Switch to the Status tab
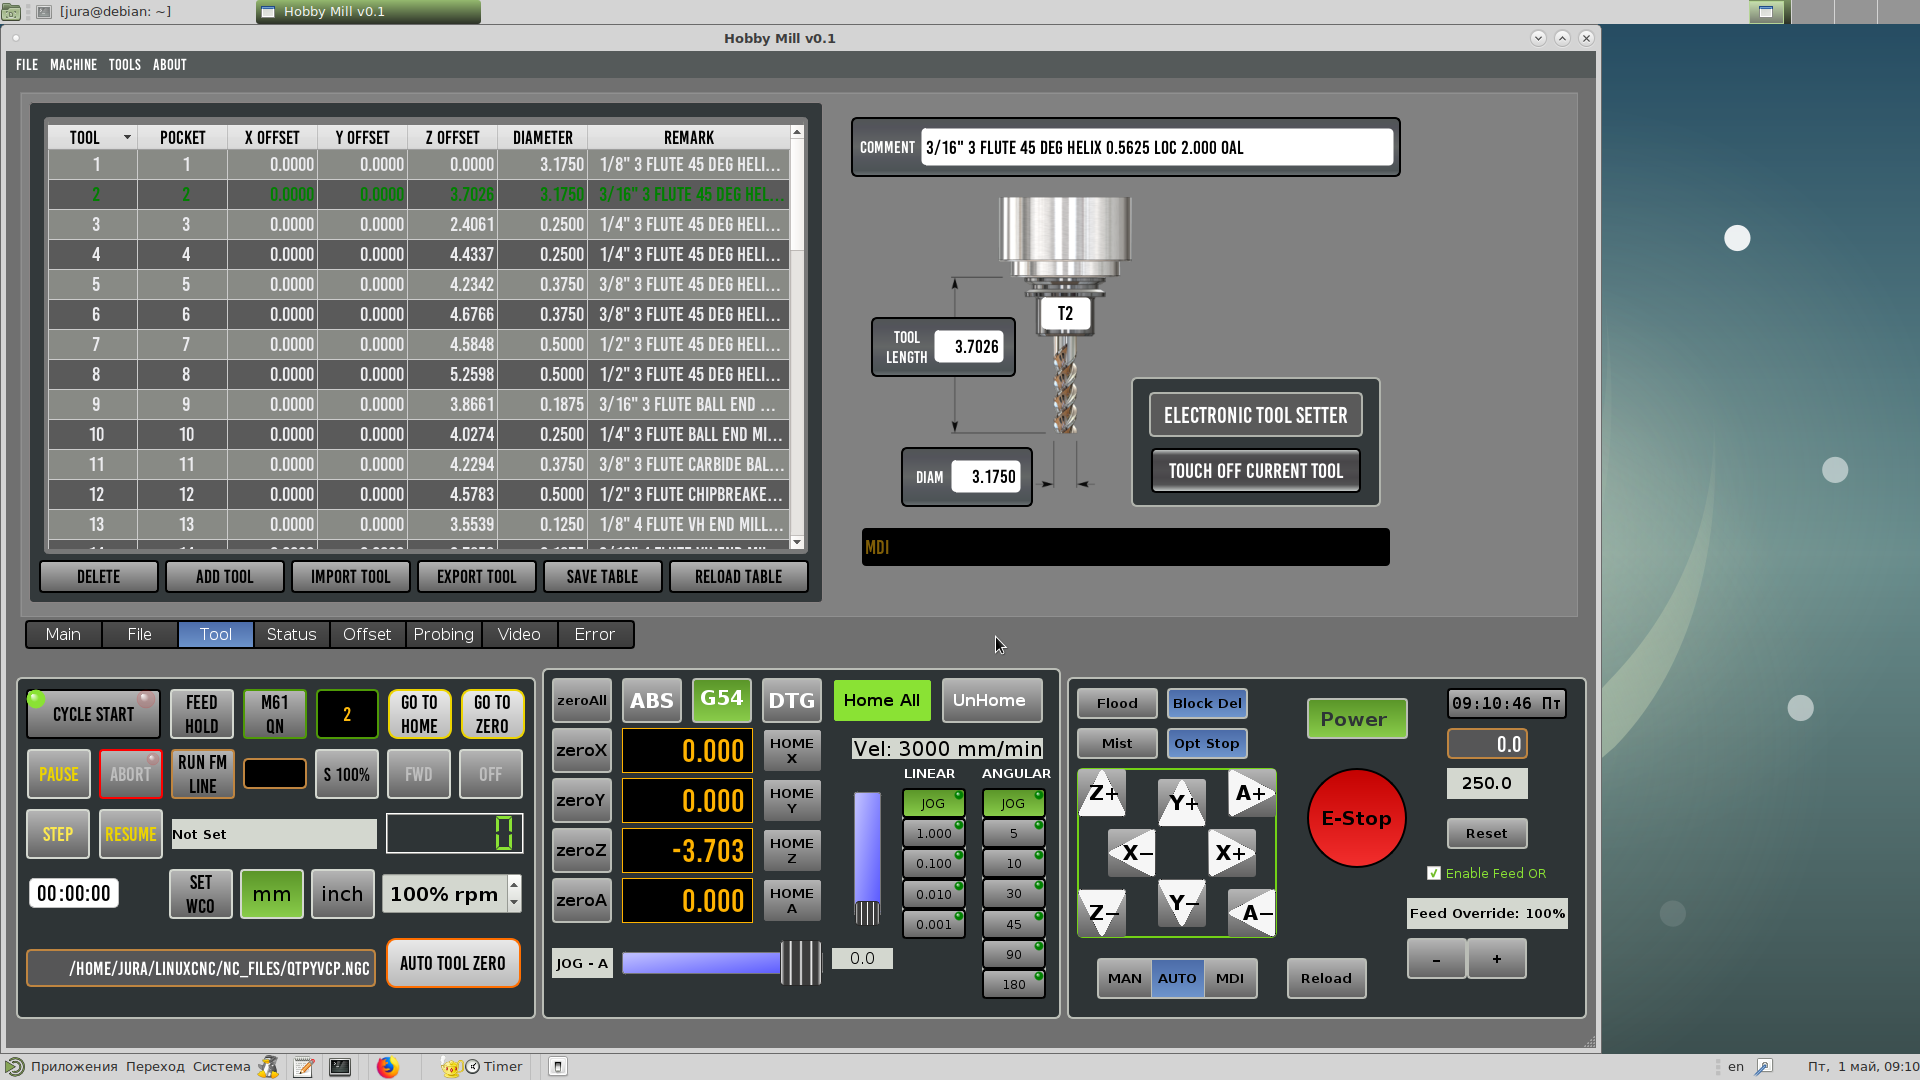 [x=291, y=634]
